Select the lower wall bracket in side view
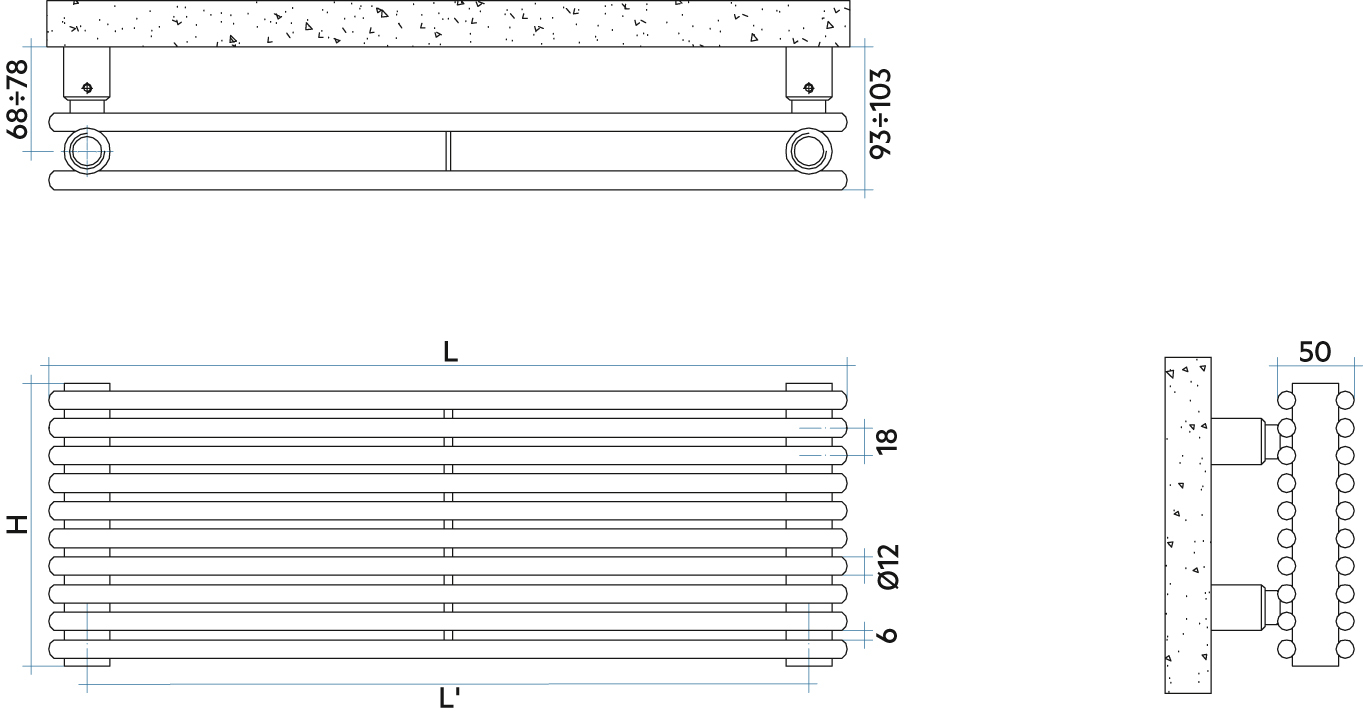 (x=1240, y=603)
